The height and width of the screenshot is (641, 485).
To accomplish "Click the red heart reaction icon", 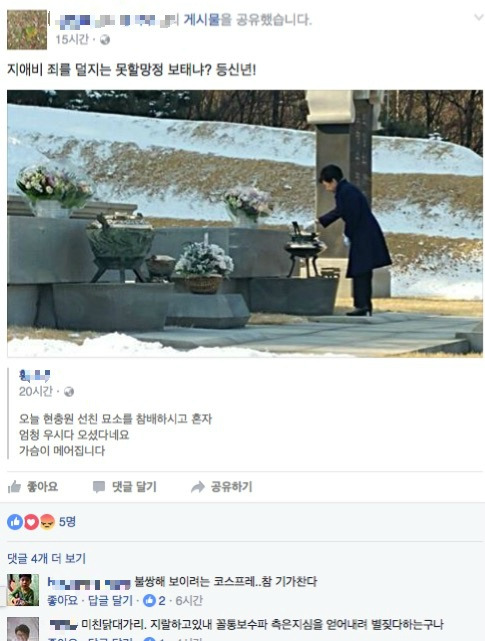I will click(31, 522).
